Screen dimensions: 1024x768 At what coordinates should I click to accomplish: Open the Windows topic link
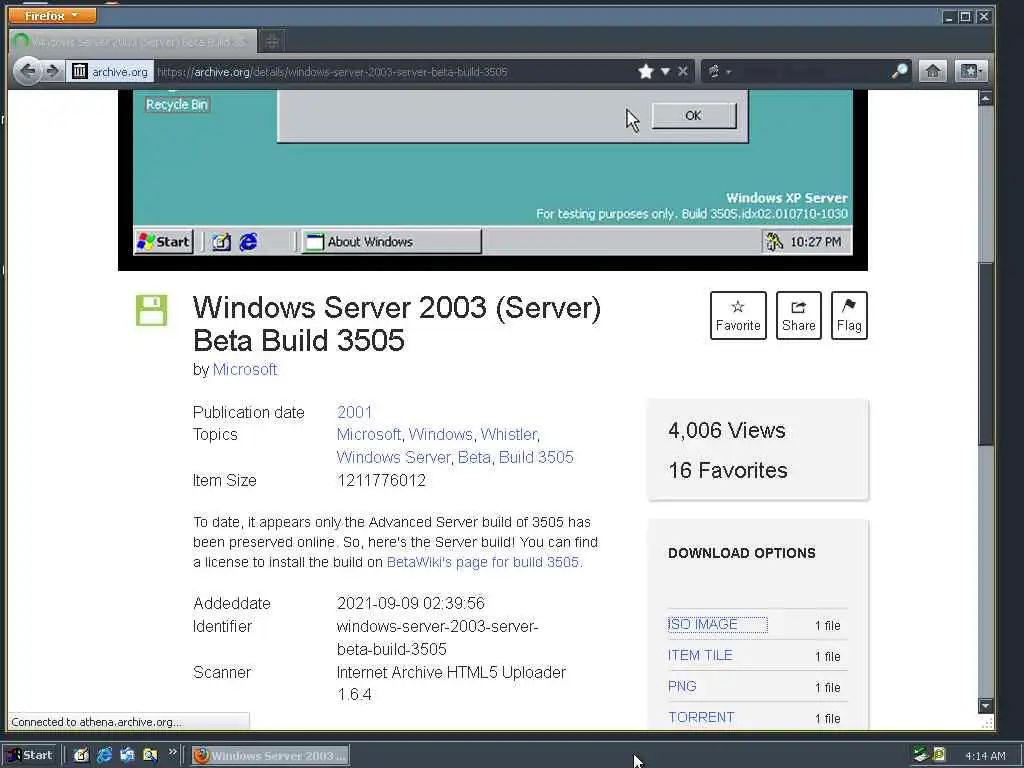pyautogui.click(x=441, y=434)
